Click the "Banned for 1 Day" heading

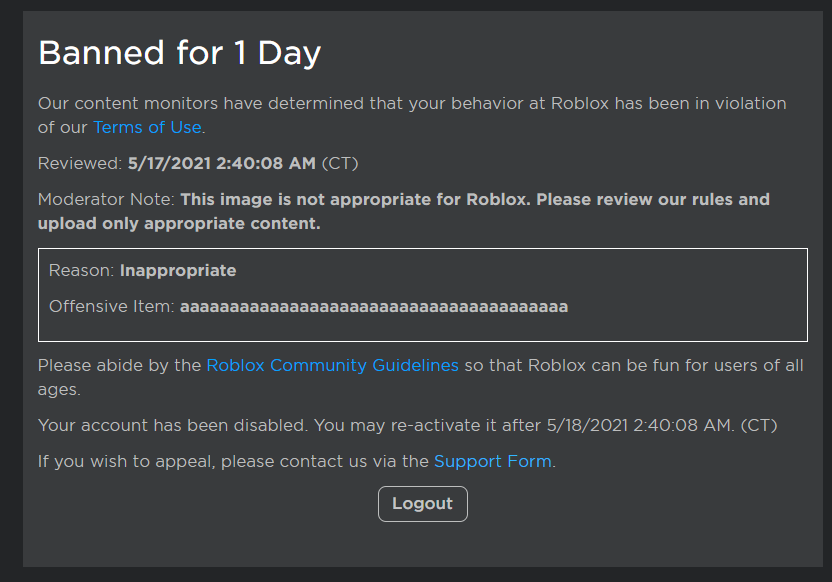coord(179,53)
